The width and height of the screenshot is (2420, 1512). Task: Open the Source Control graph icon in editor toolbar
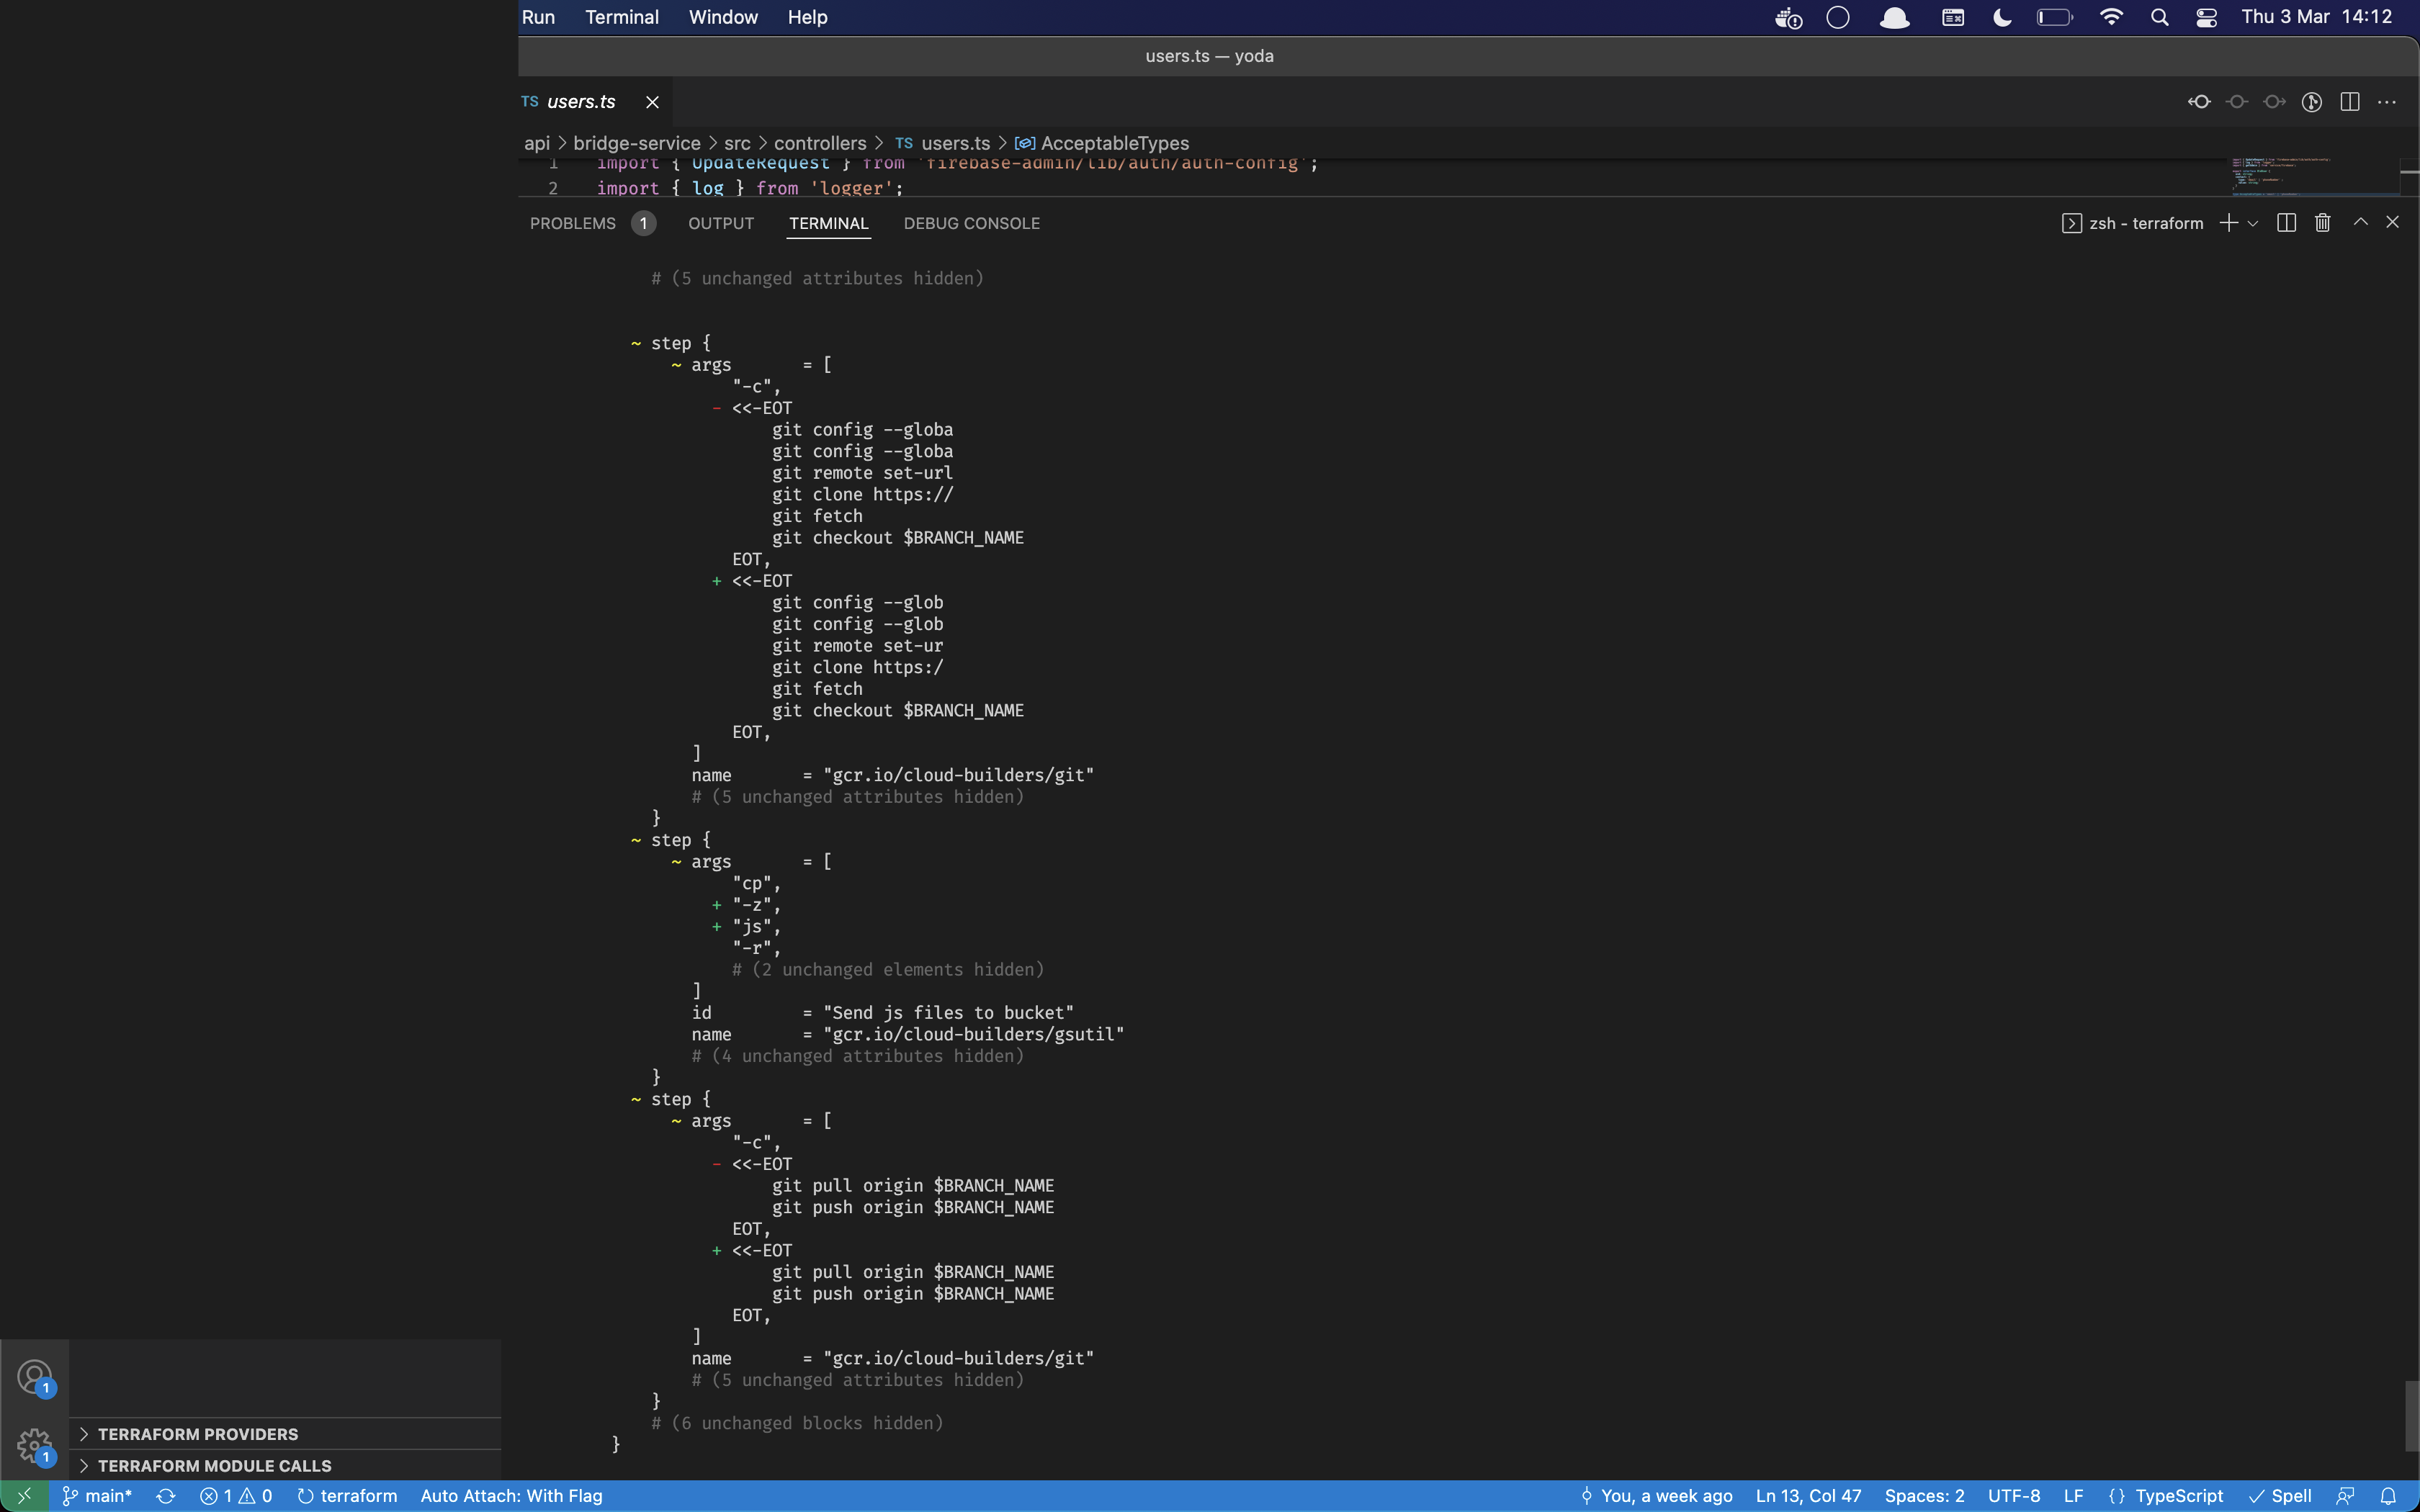click(2311, 101)
